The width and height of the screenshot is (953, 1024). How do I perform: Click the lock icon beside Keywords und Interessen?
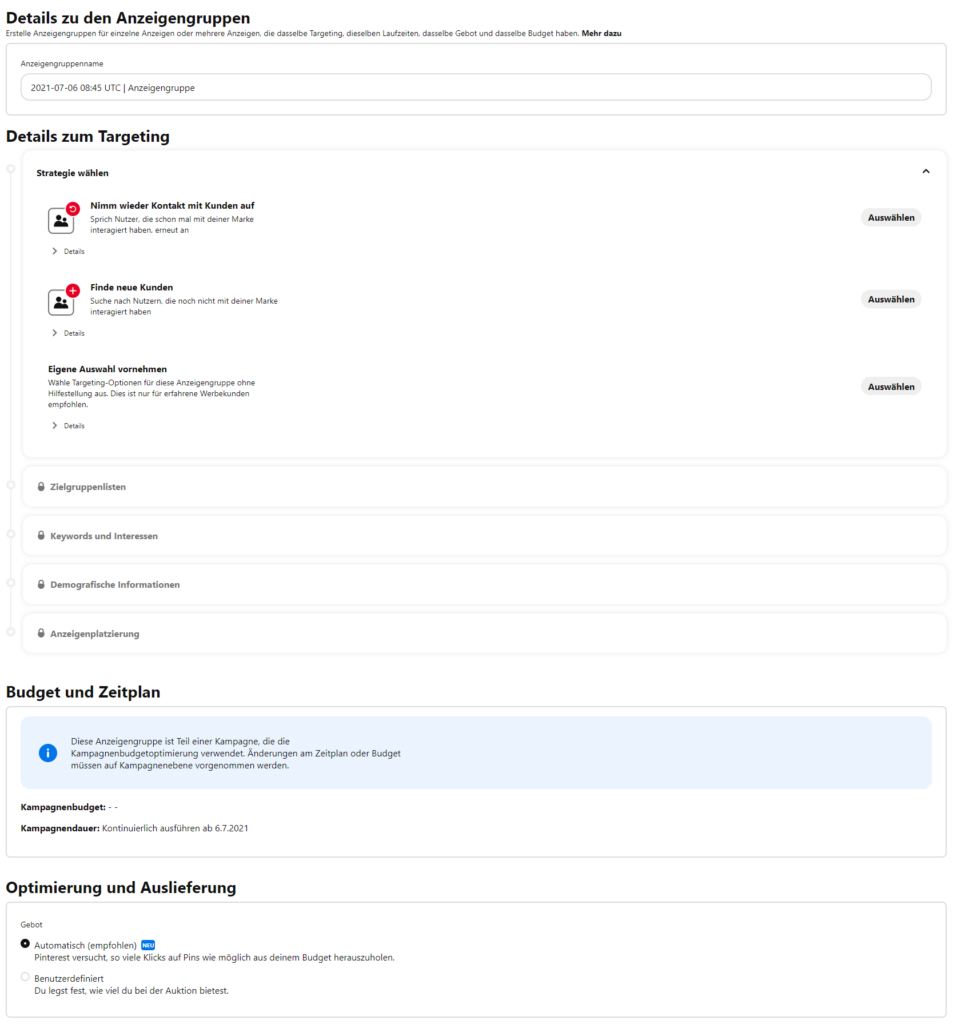41,536
